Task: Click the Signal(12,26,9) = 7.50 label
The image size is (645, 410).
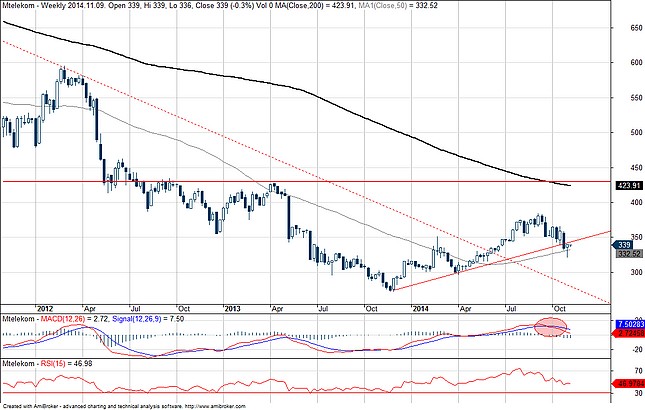Action: point(147,319)
